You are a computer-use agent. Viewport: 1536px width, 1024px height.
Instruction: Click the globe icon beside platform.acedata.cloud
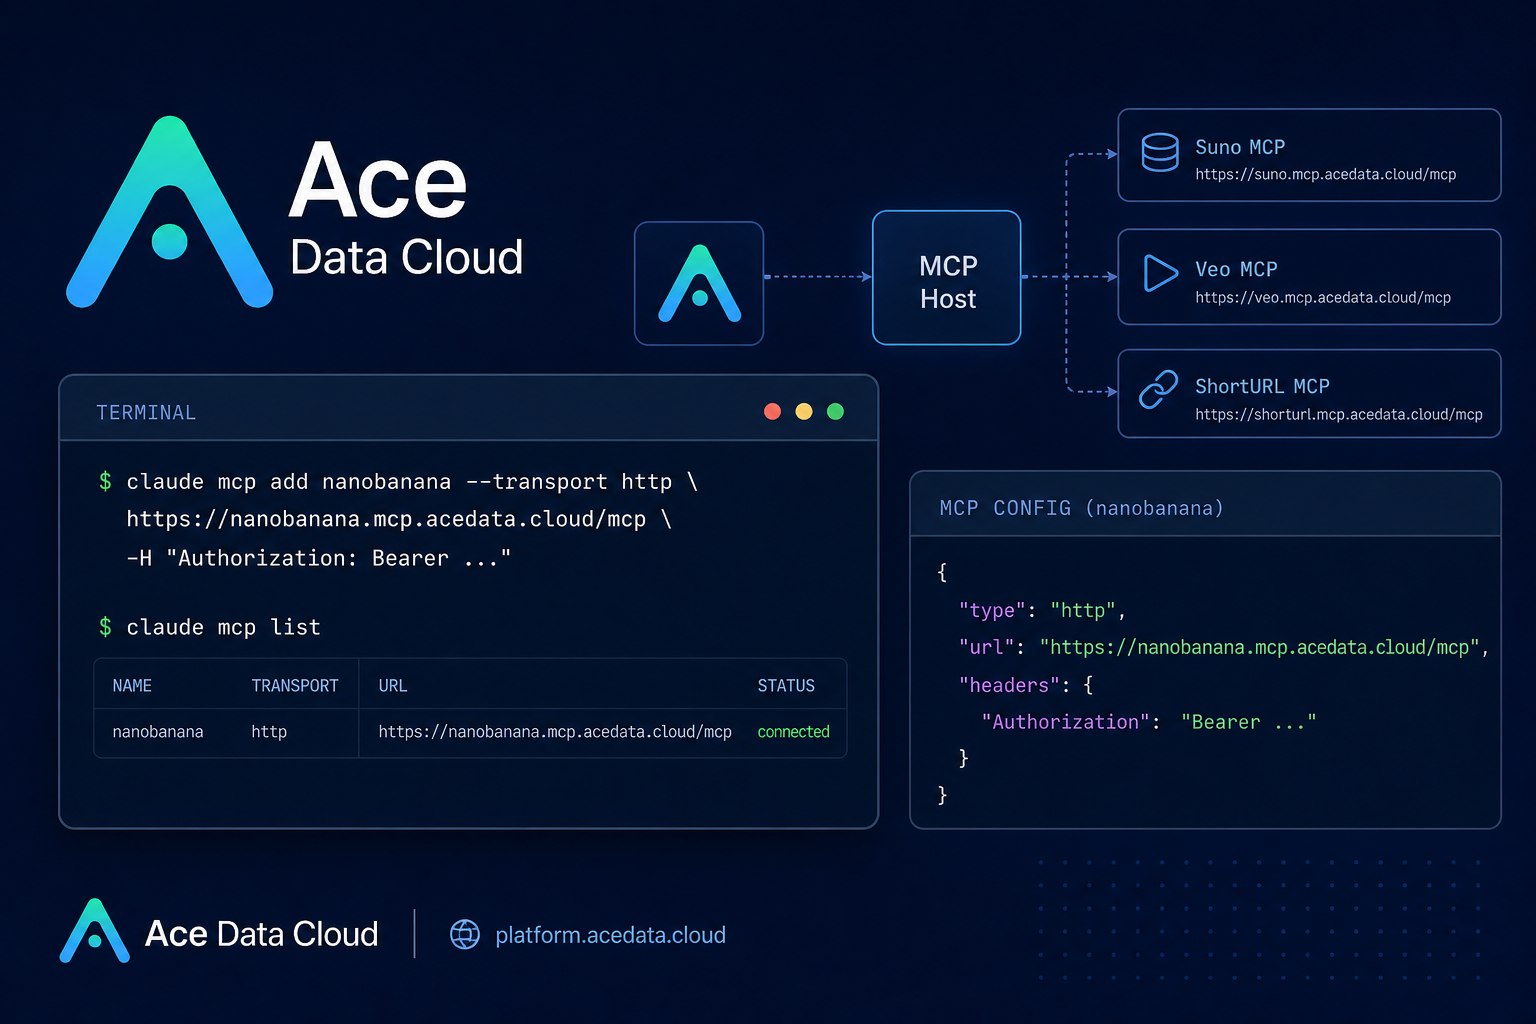[465, 934]
